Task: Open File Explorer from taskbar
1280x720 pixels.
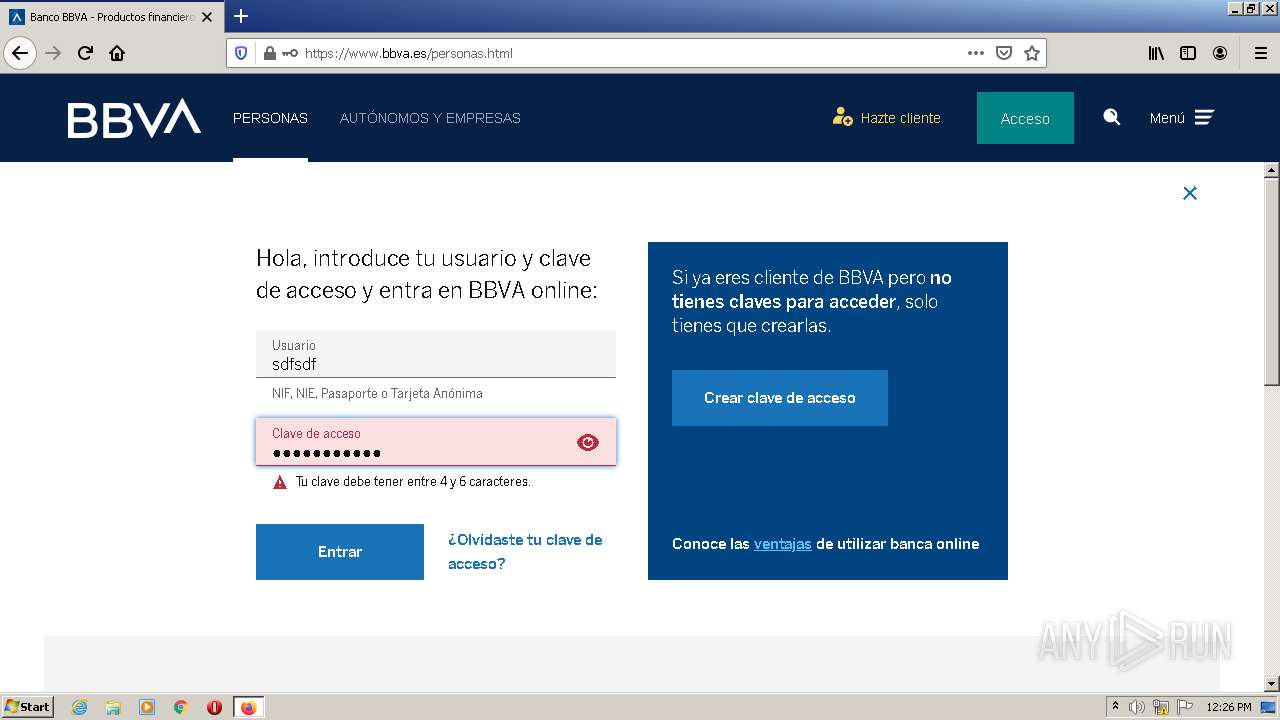Action: (x=113, y=707)
